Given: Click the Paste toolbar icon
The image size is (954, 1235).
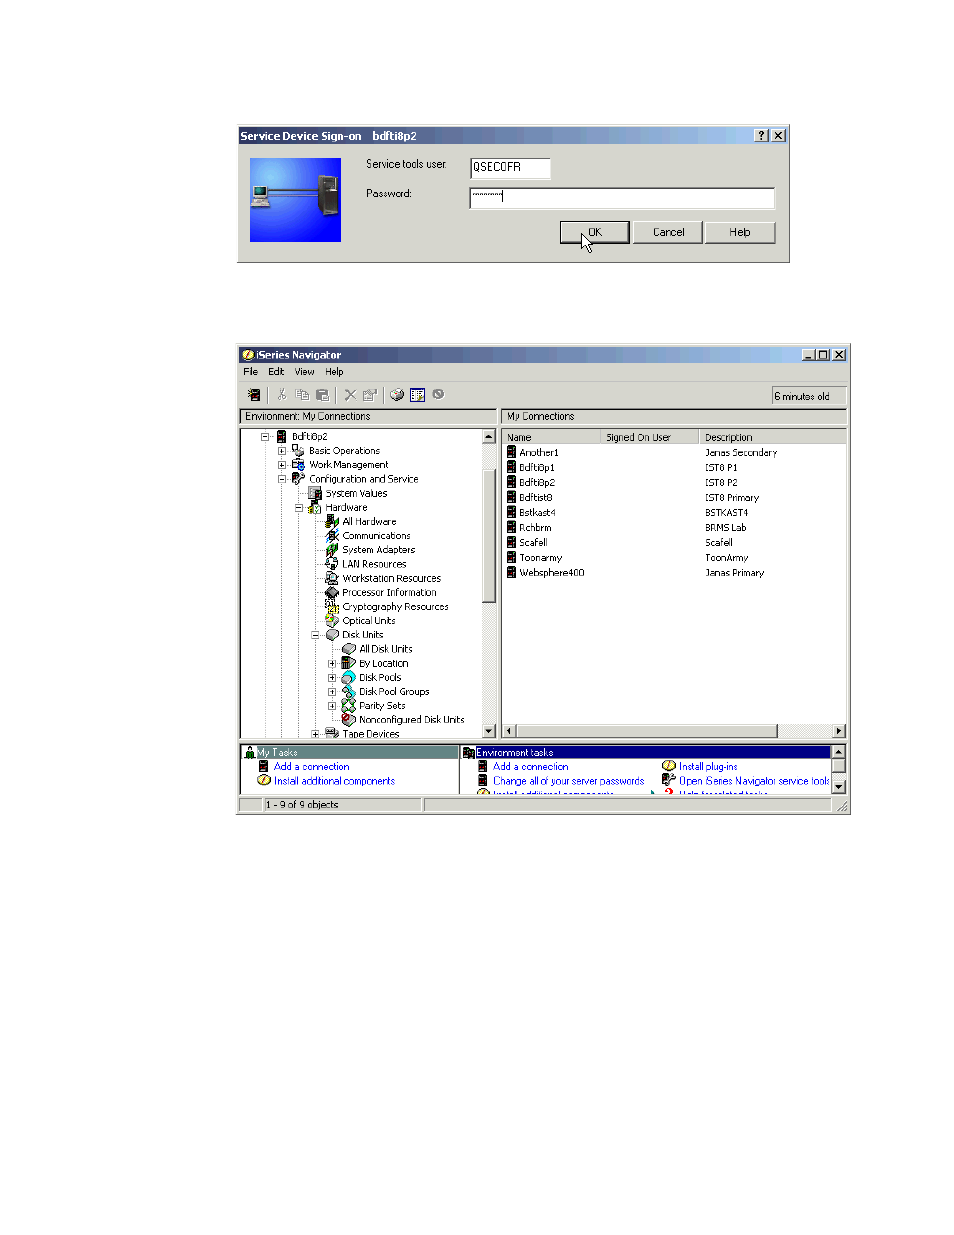Looking at the screenshot, I should click(x=322, y=395).
